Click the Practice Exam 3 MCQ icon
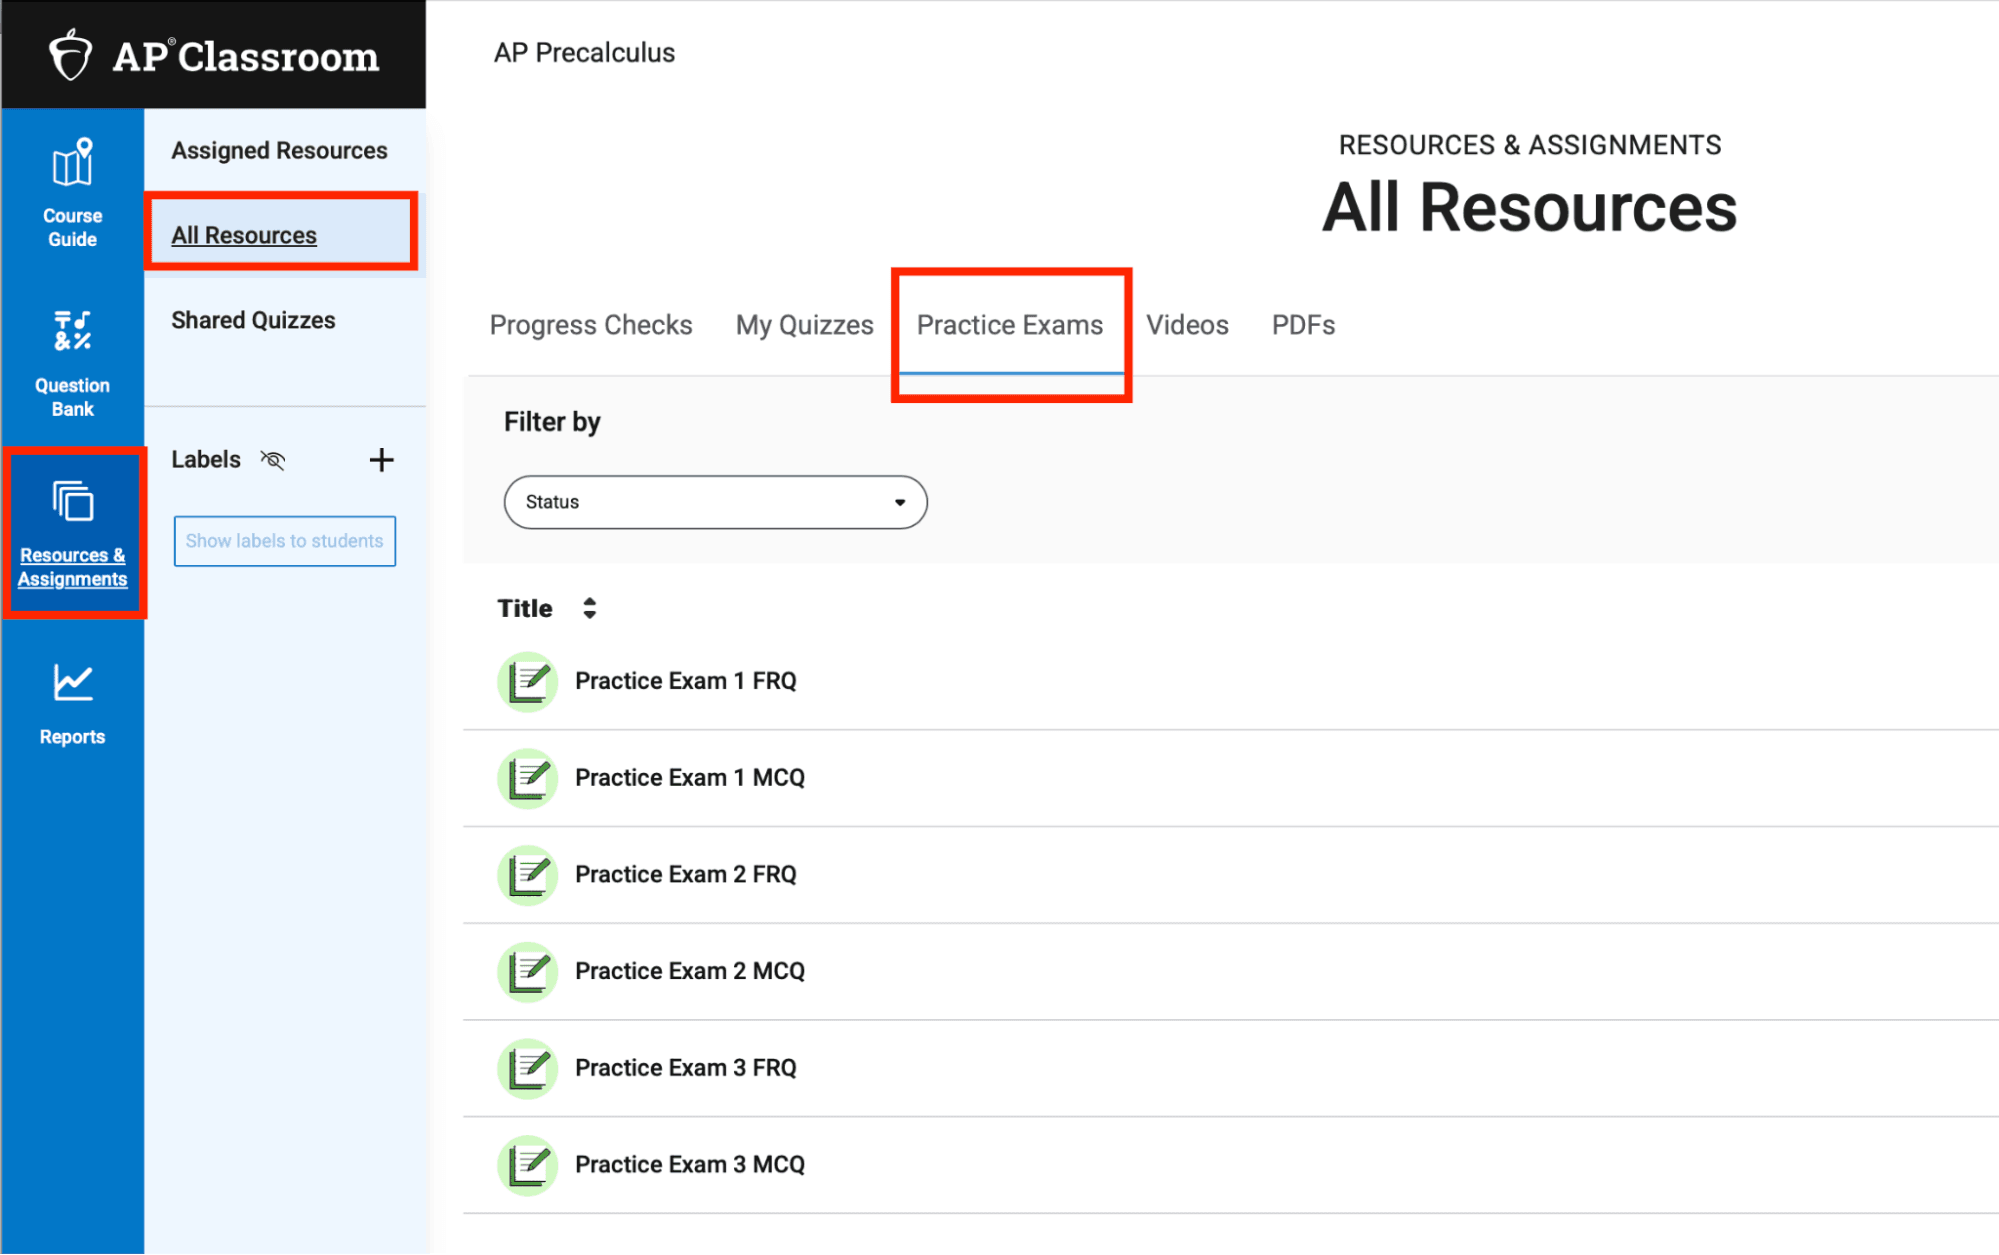This screenshot has width=1999, height=1255. pyautogui.click(x=527, y=1164)
